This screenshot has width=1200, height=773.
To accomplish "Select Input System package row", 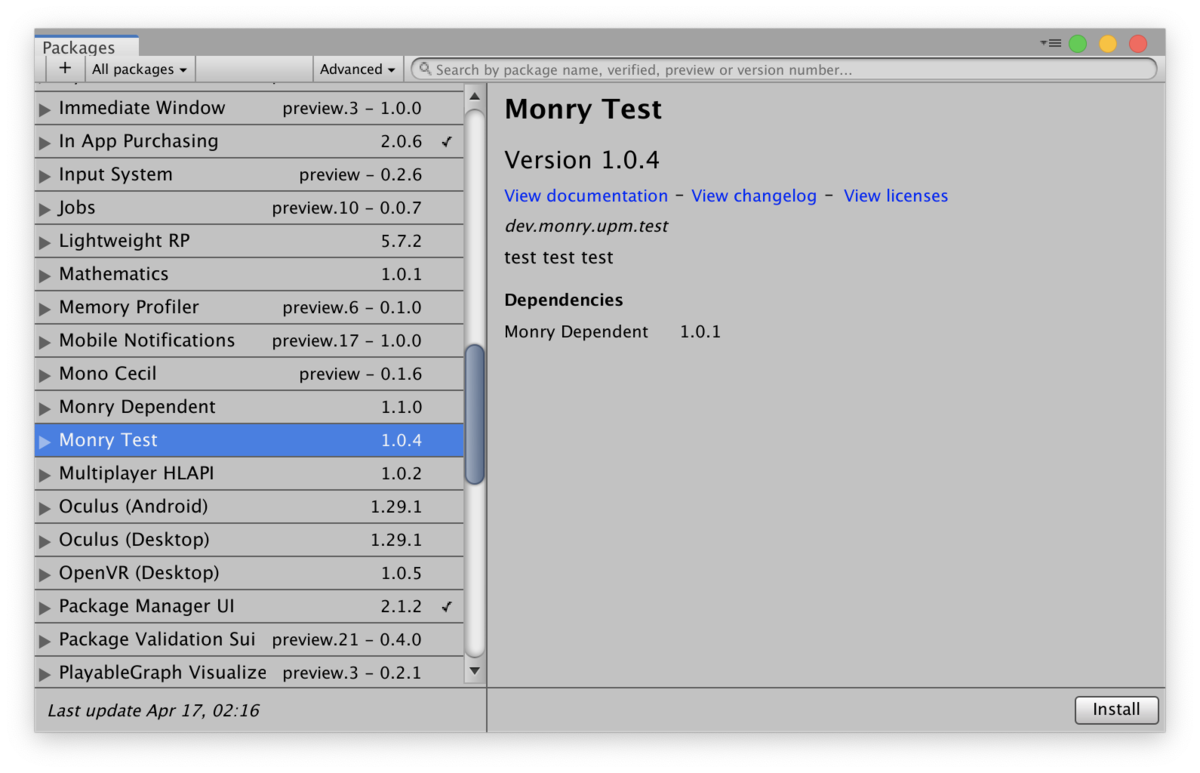I will [x=249, y=174].
